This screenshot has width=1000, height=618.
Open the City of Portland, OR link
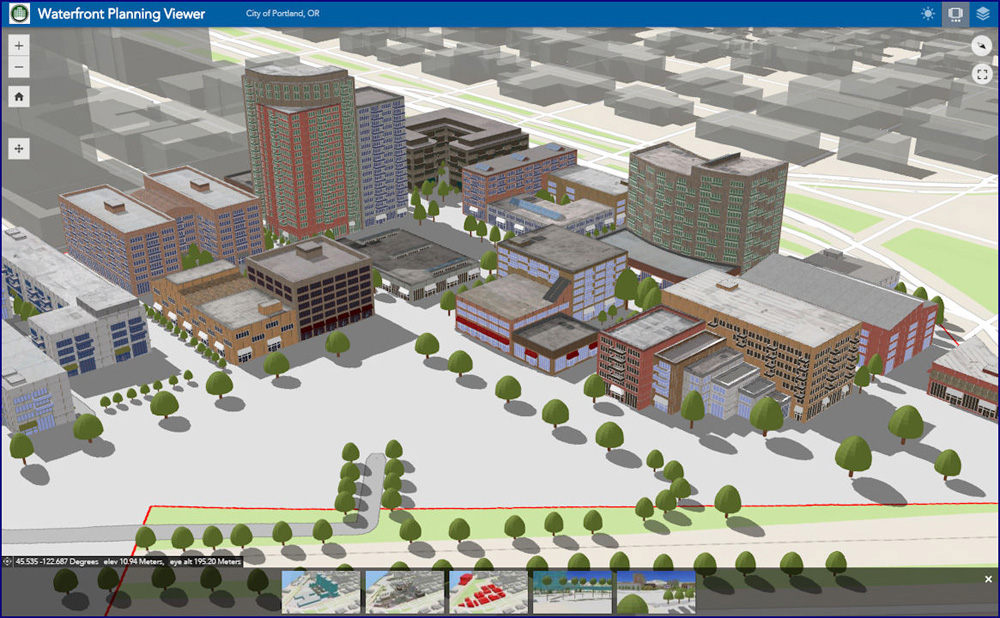[x=283, y=13]
